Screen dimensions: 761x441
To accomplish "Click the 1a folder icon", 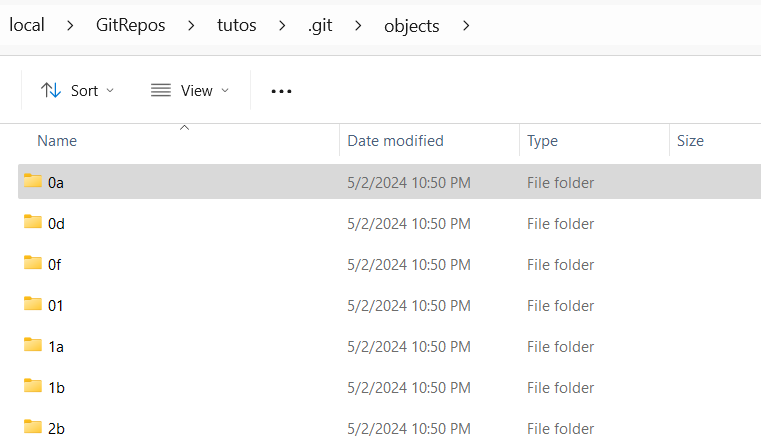I will click(33, 346).
